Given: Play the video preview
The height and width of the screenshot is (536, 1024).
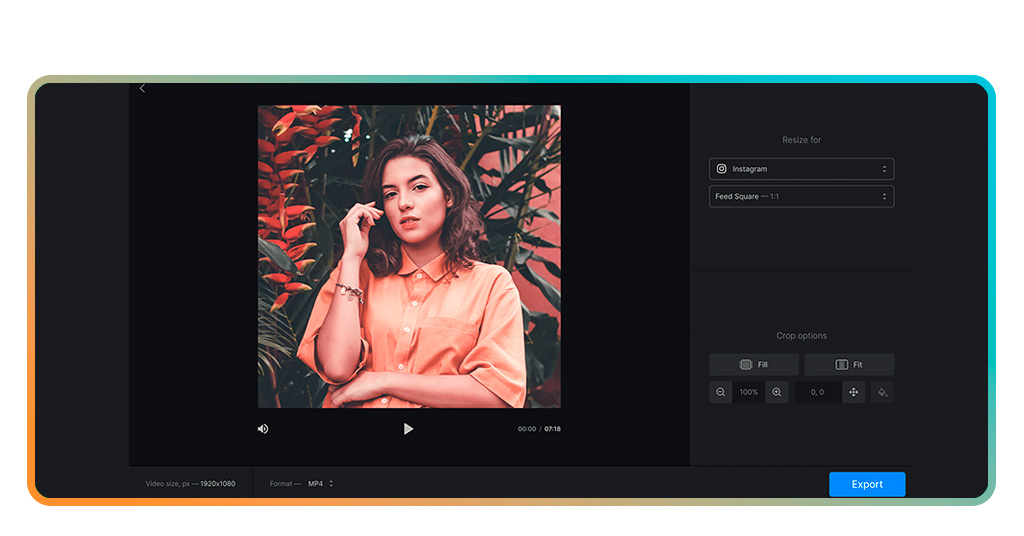Looking at the screenshot, I should point(408,429).
